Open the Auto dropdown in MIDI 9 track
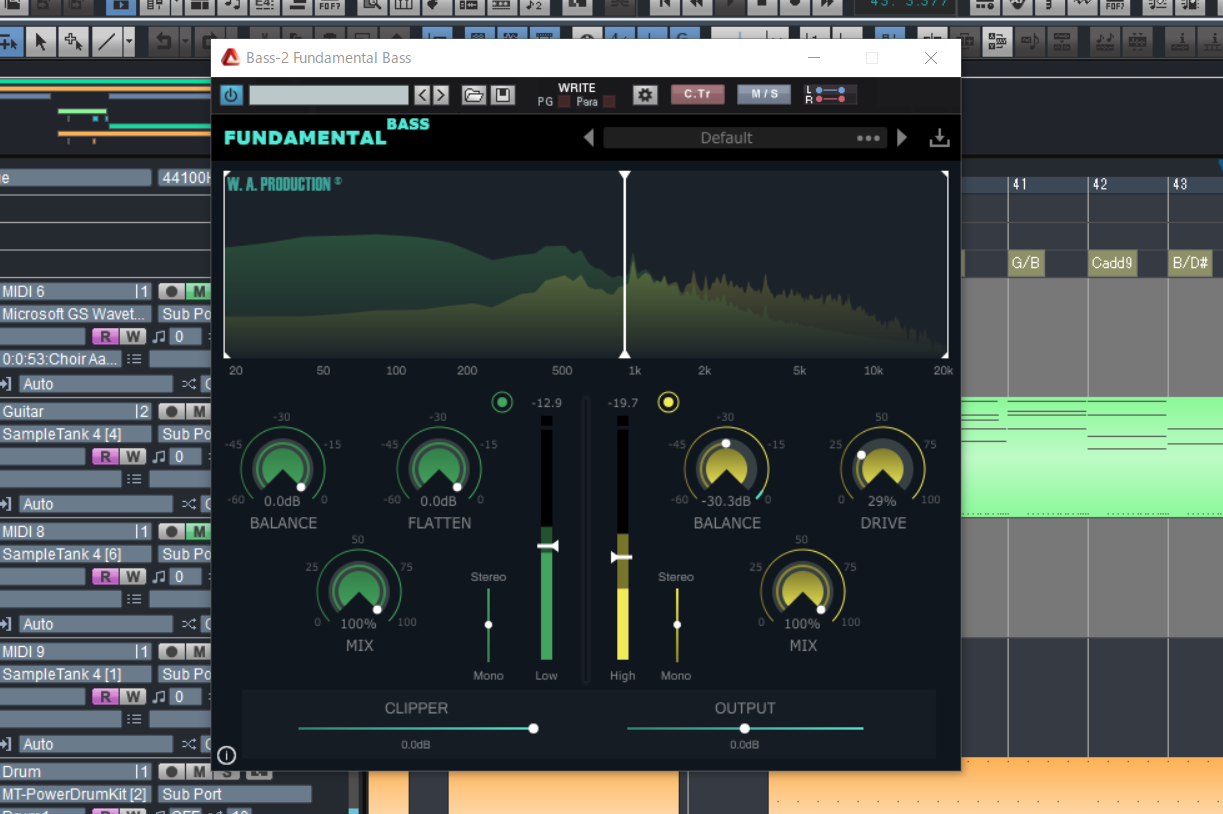 [96, 744]
